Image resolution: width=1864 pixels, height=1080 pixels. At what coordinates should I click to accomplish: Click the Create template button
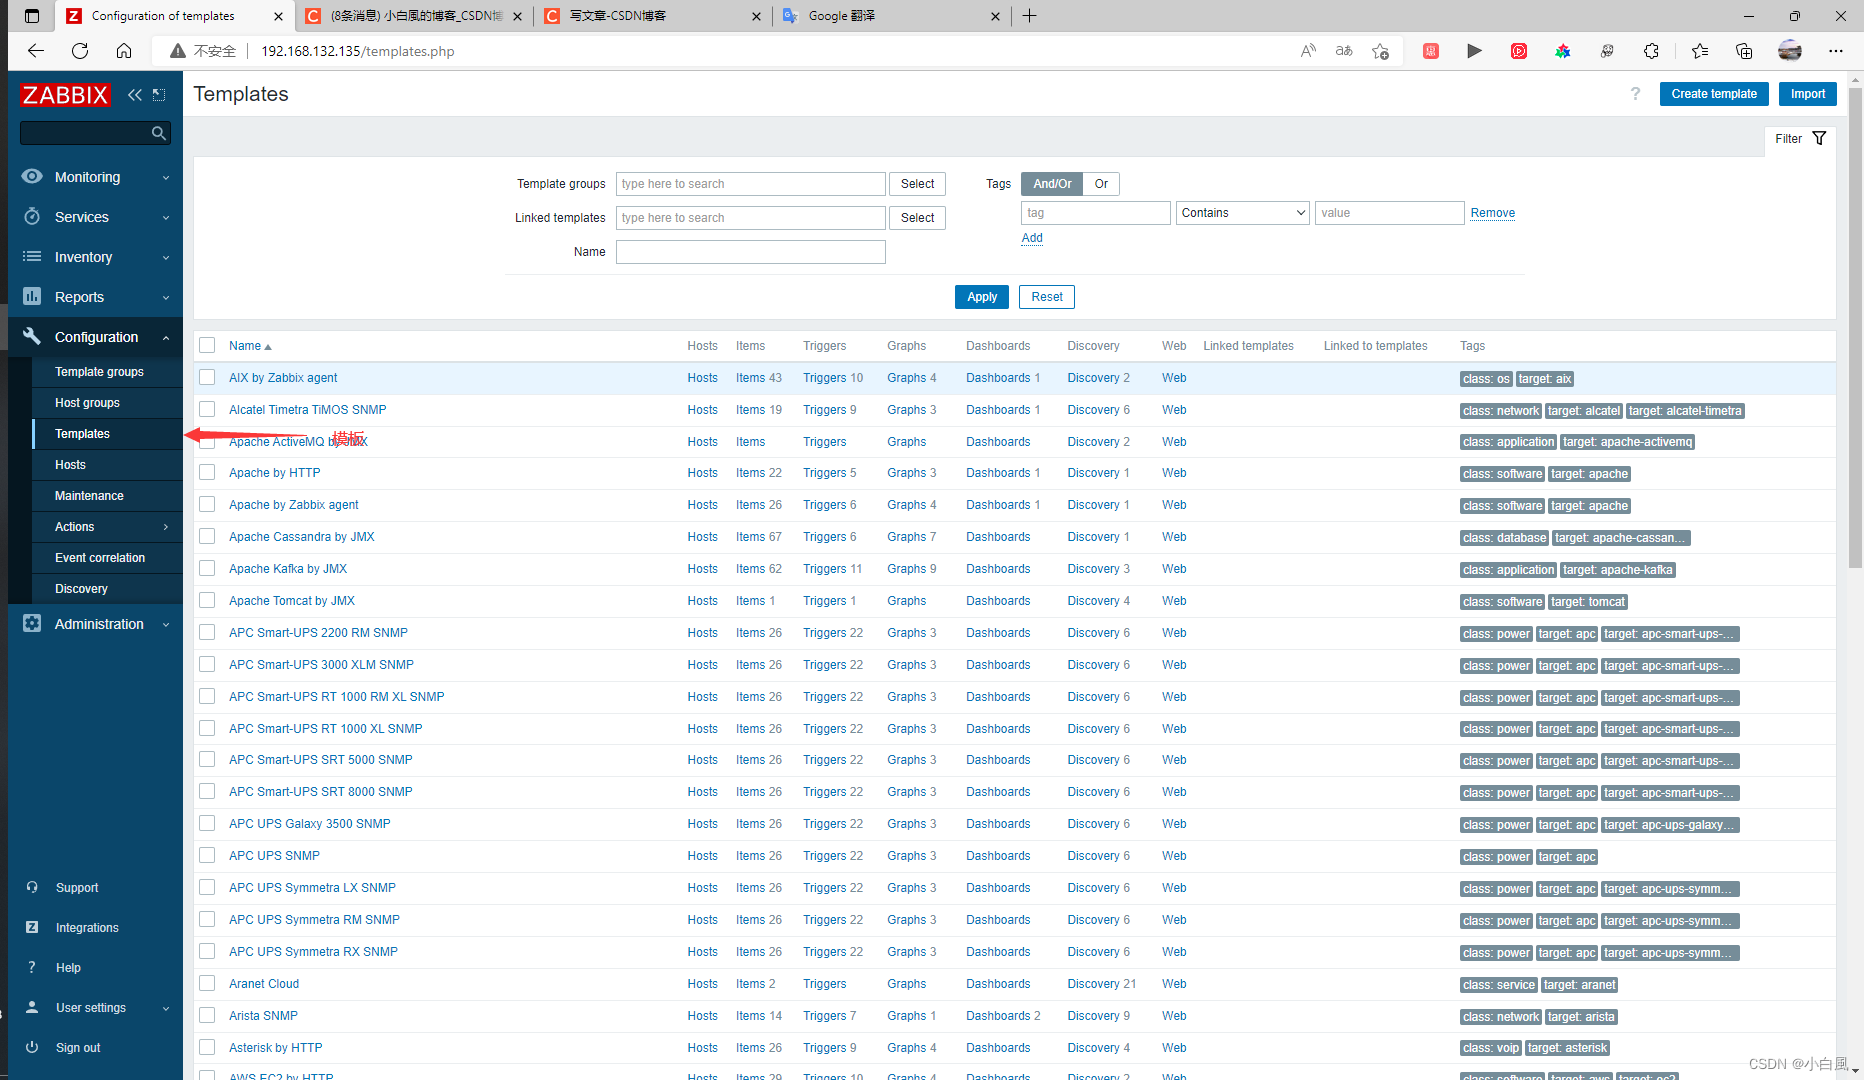click(x=1714, y=94)
